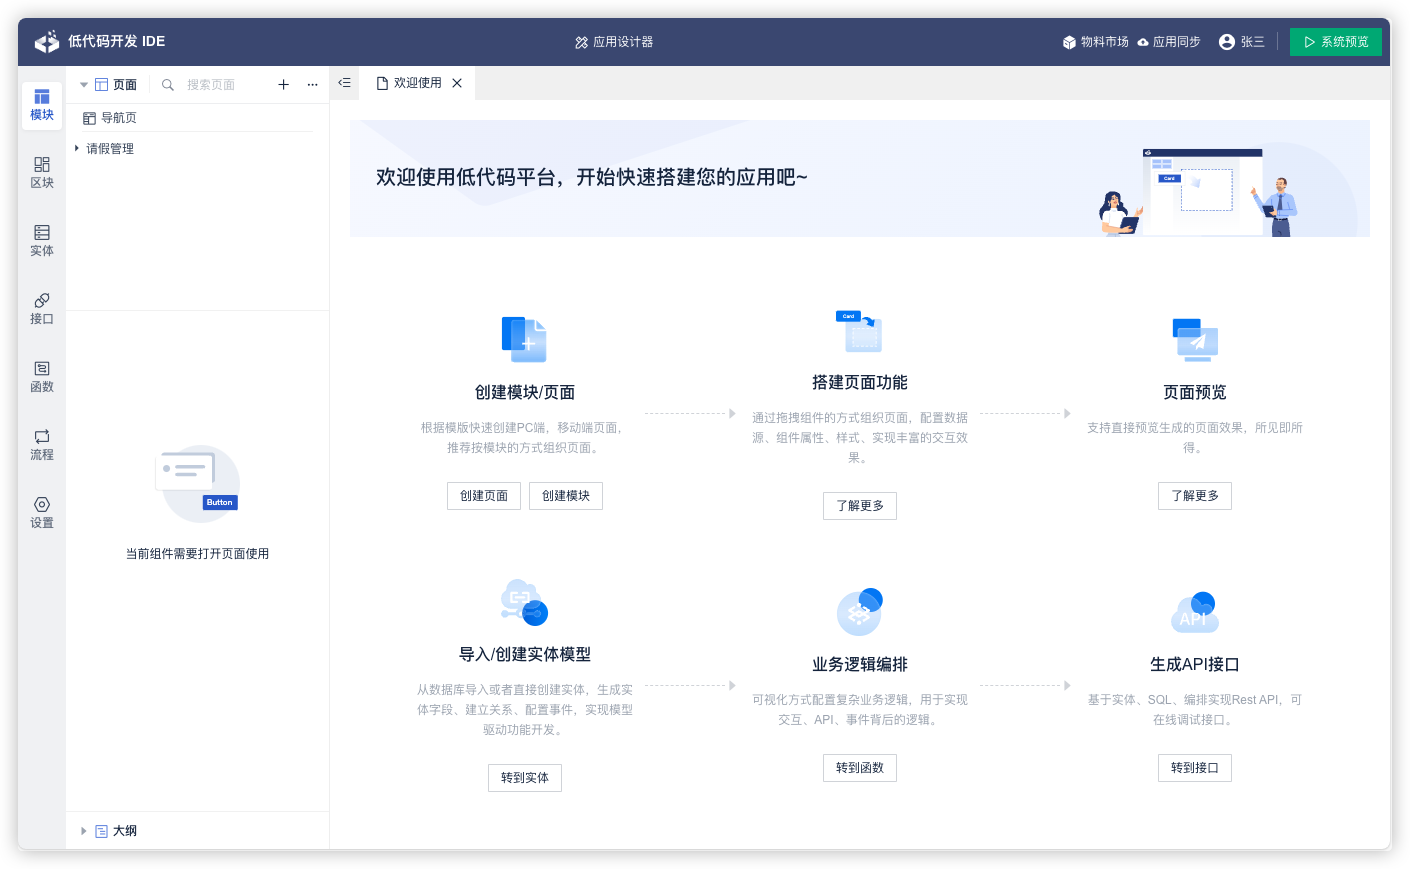The width and height of the screenshot is (1410, 869).
Task: Select 导航页 in the page list
Action: tap(118, 118)
